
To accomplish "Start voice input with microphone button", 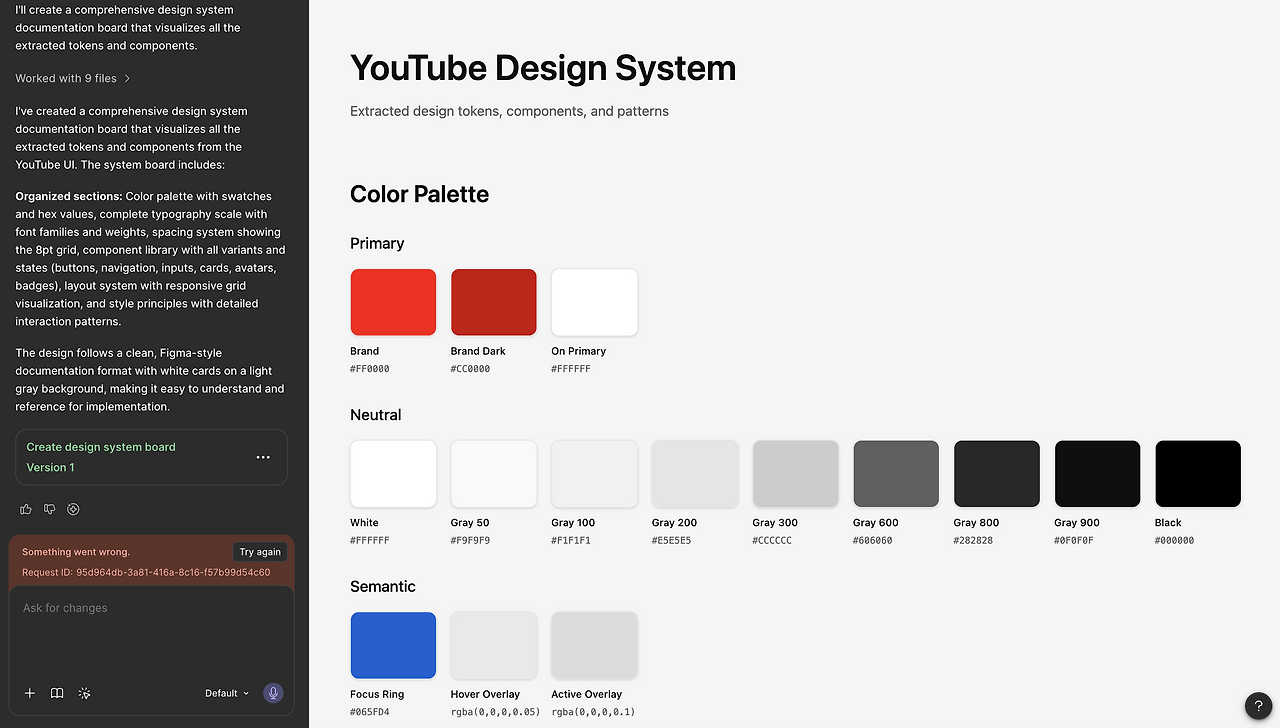I will (273, 693).
